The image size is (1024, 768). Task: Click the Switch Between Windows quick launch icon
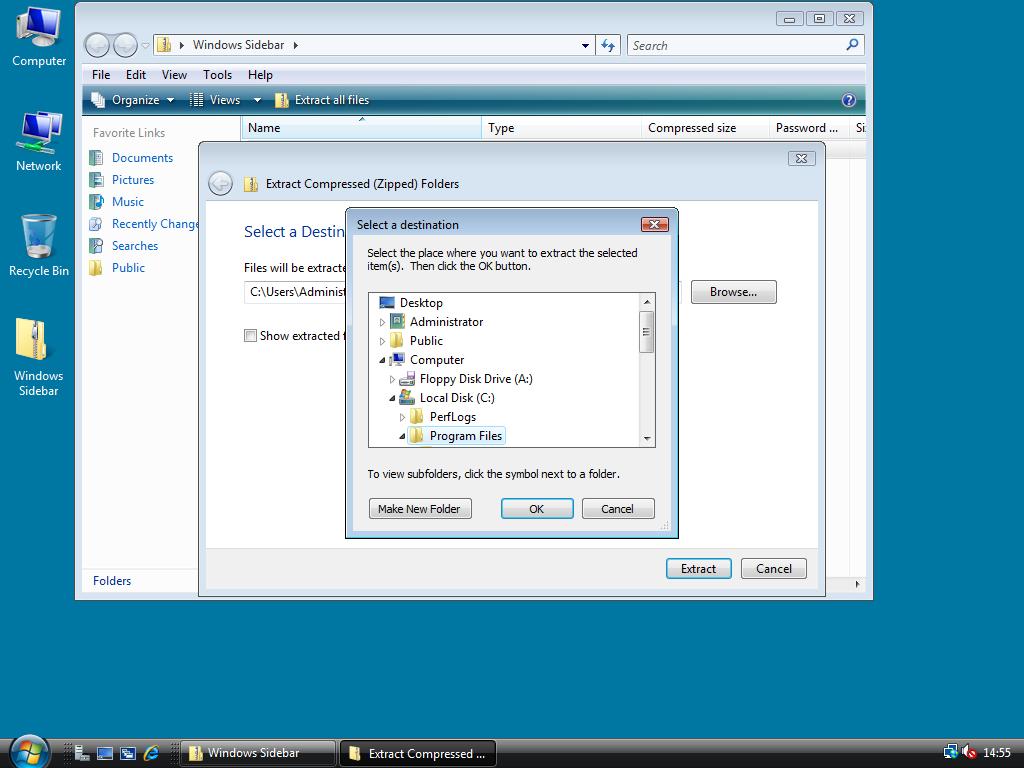coord(128,753)
